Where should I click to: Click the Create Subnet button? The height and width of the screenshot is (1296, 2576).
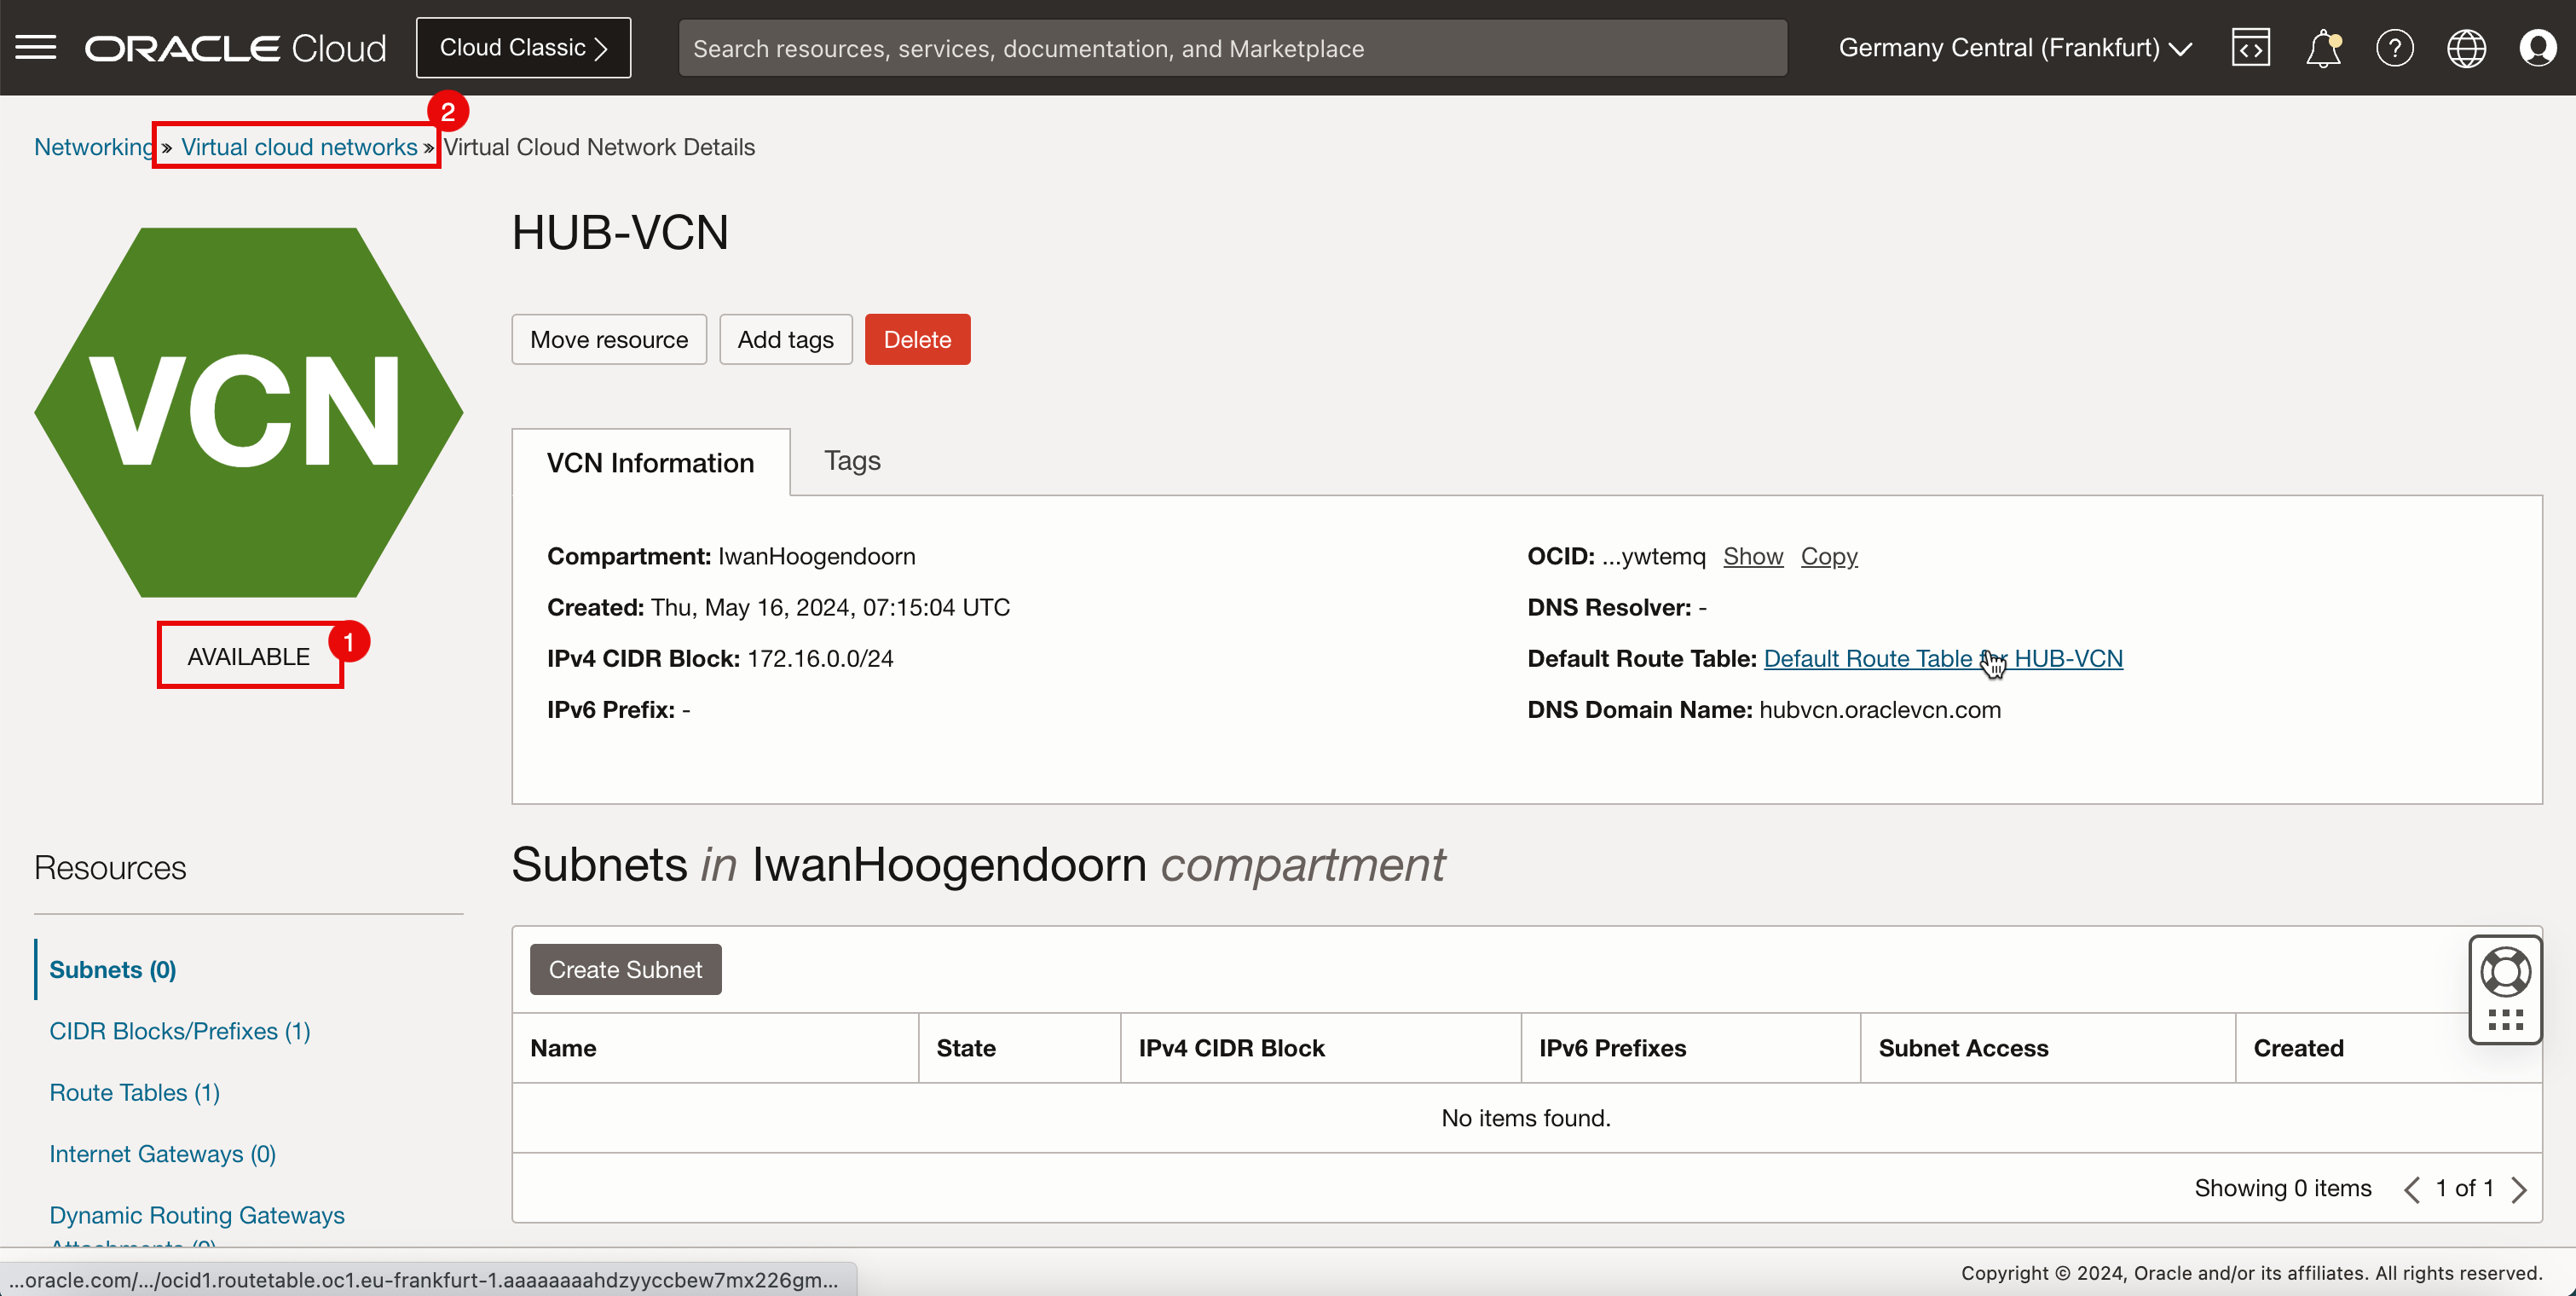click(625, 970)
